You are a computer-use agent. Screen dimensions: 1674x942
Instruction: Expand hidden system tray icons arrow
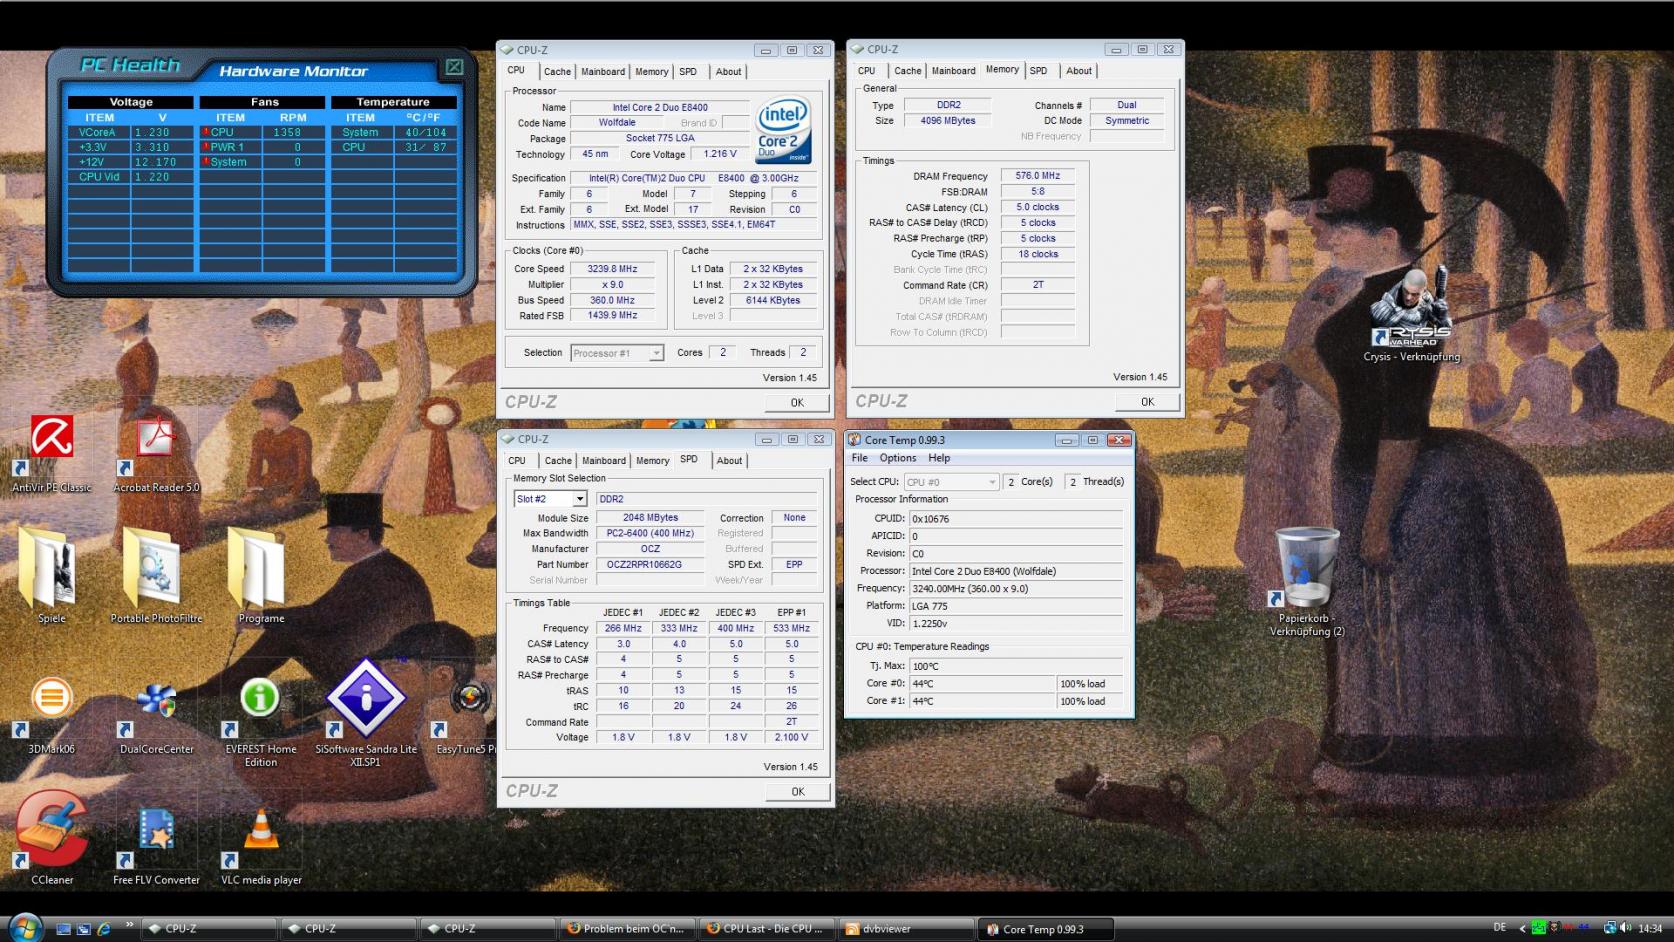1522,928
